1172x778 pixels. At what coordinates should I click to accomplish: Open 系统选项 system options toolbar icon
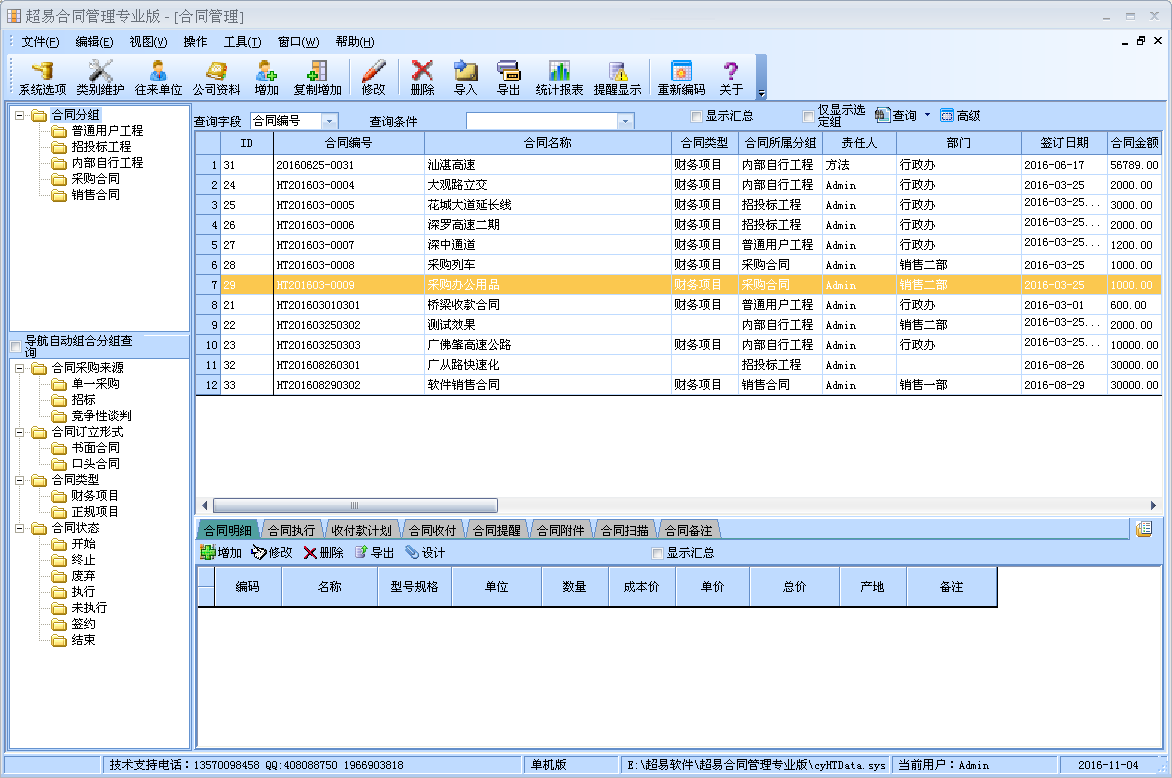(x=42, y=77)
